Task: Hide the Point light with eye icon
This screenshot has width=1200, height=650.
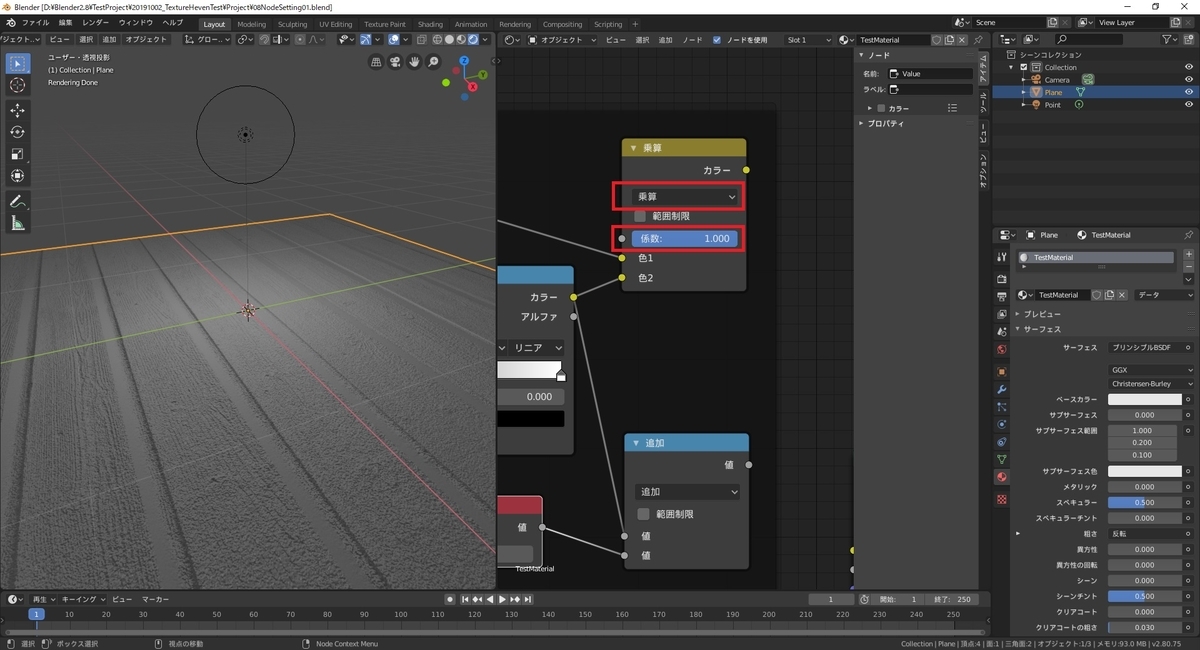Action: [x=1189, y=105]
